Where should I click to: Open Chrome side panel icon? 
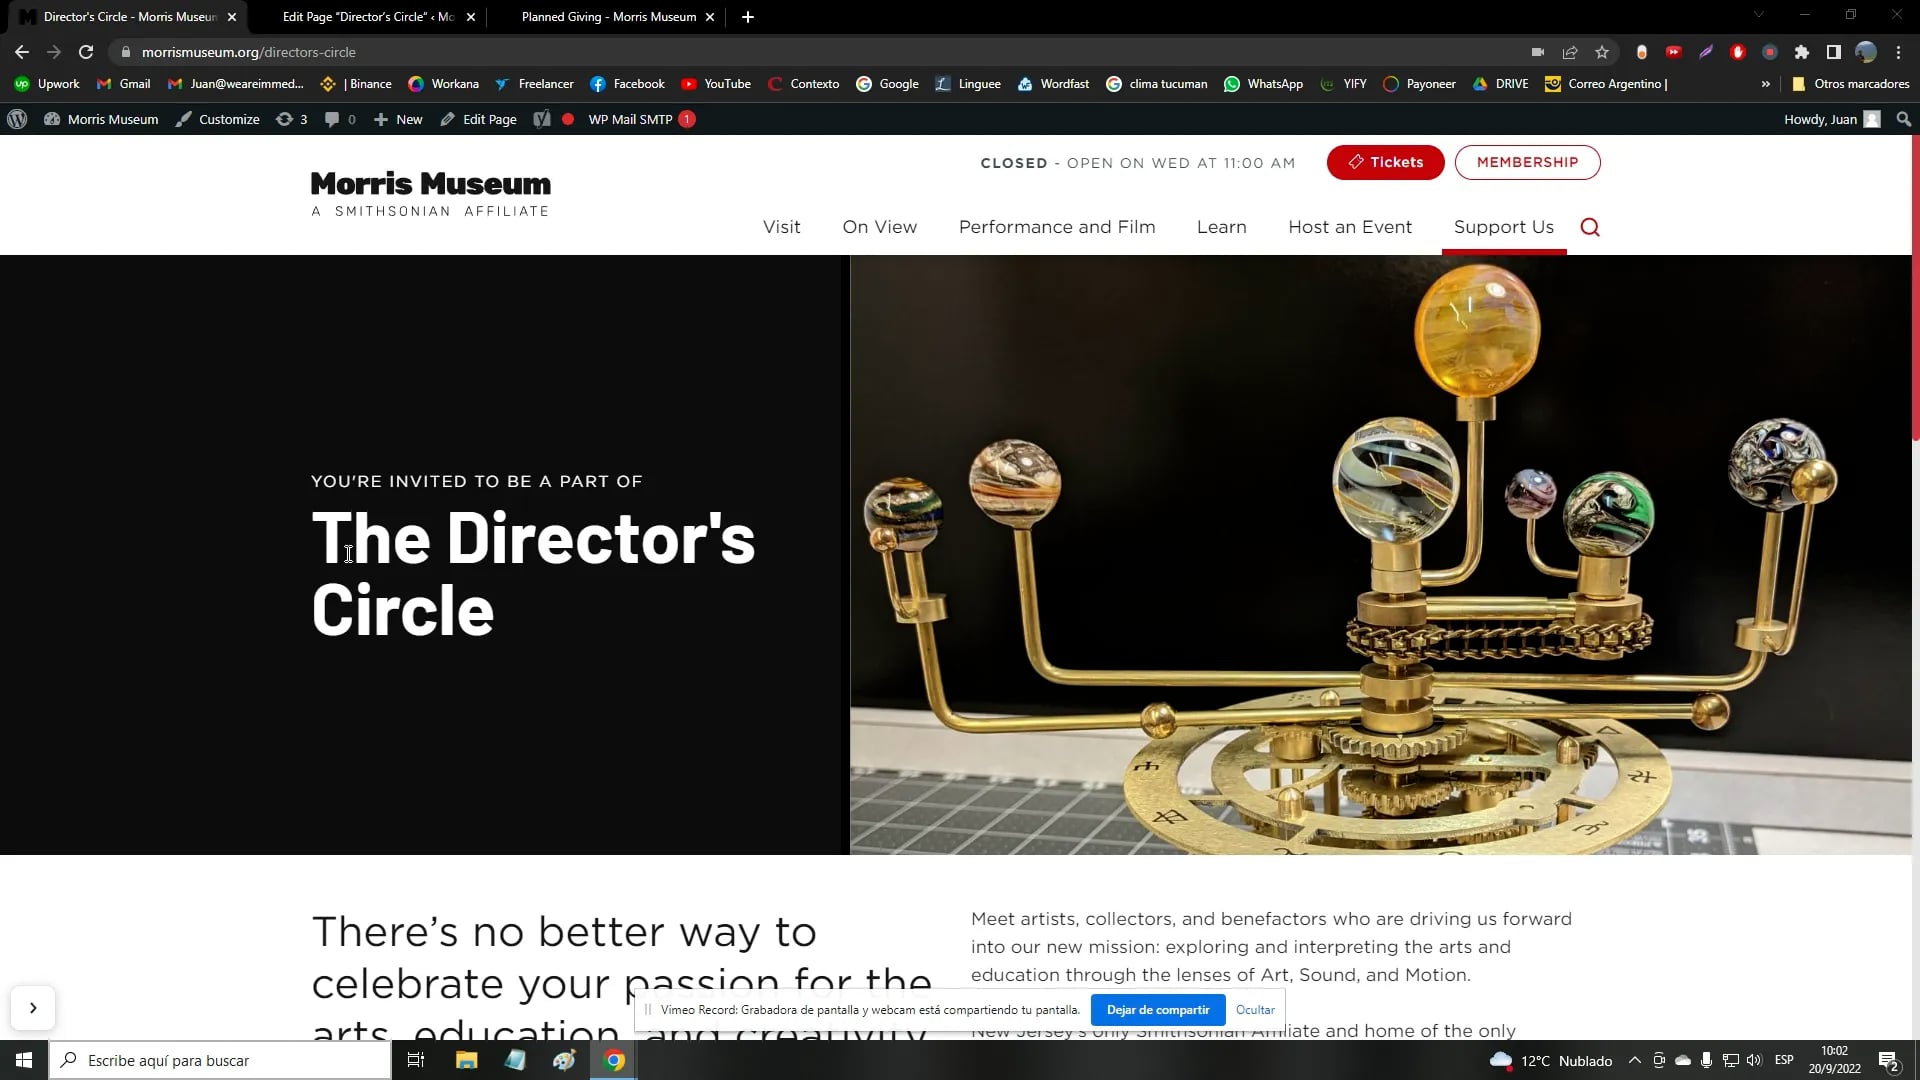pyautogui.click(x=1833, y=52)
